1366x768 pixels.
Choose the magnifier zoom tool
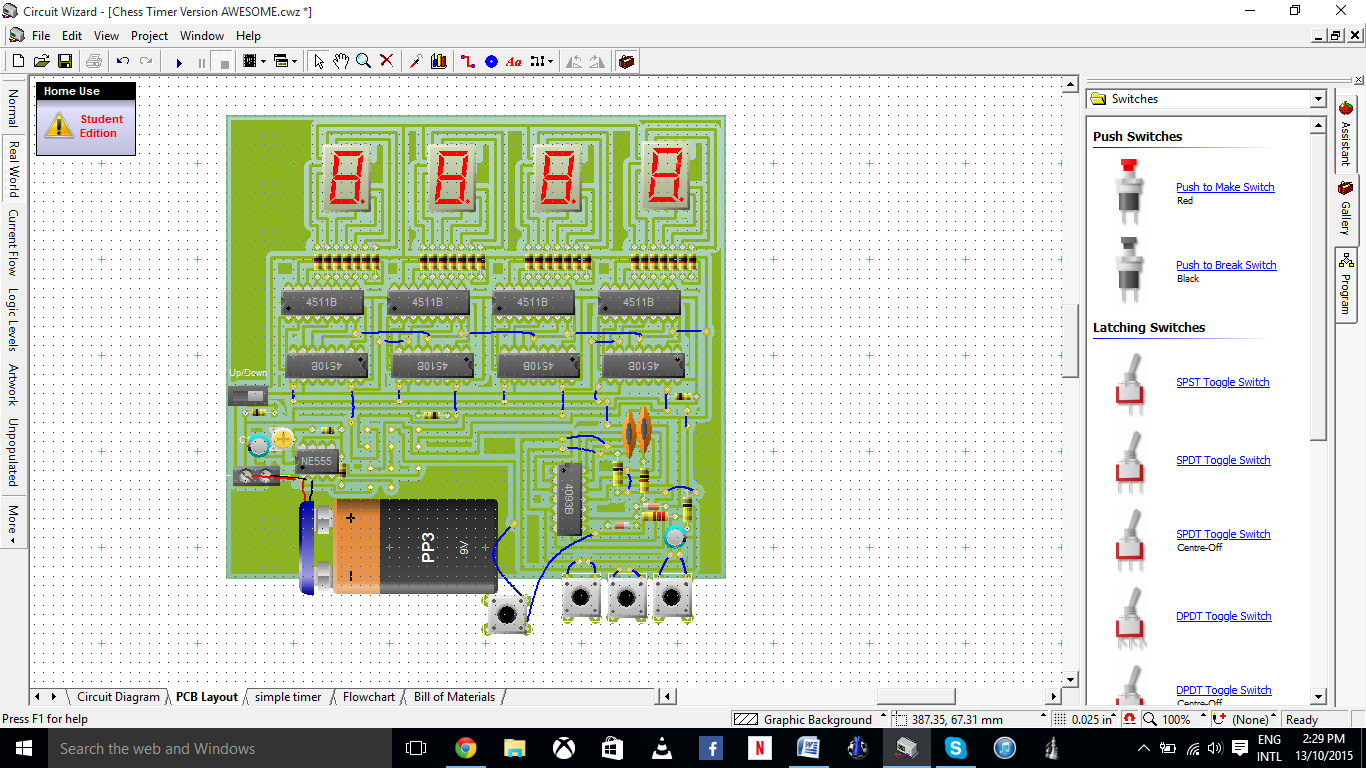[364, 61]
